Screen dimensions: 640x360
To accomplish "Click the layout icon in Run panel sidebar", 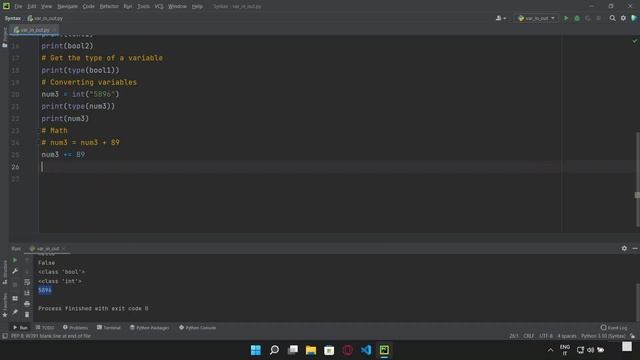I will click(x=15, y=298).
